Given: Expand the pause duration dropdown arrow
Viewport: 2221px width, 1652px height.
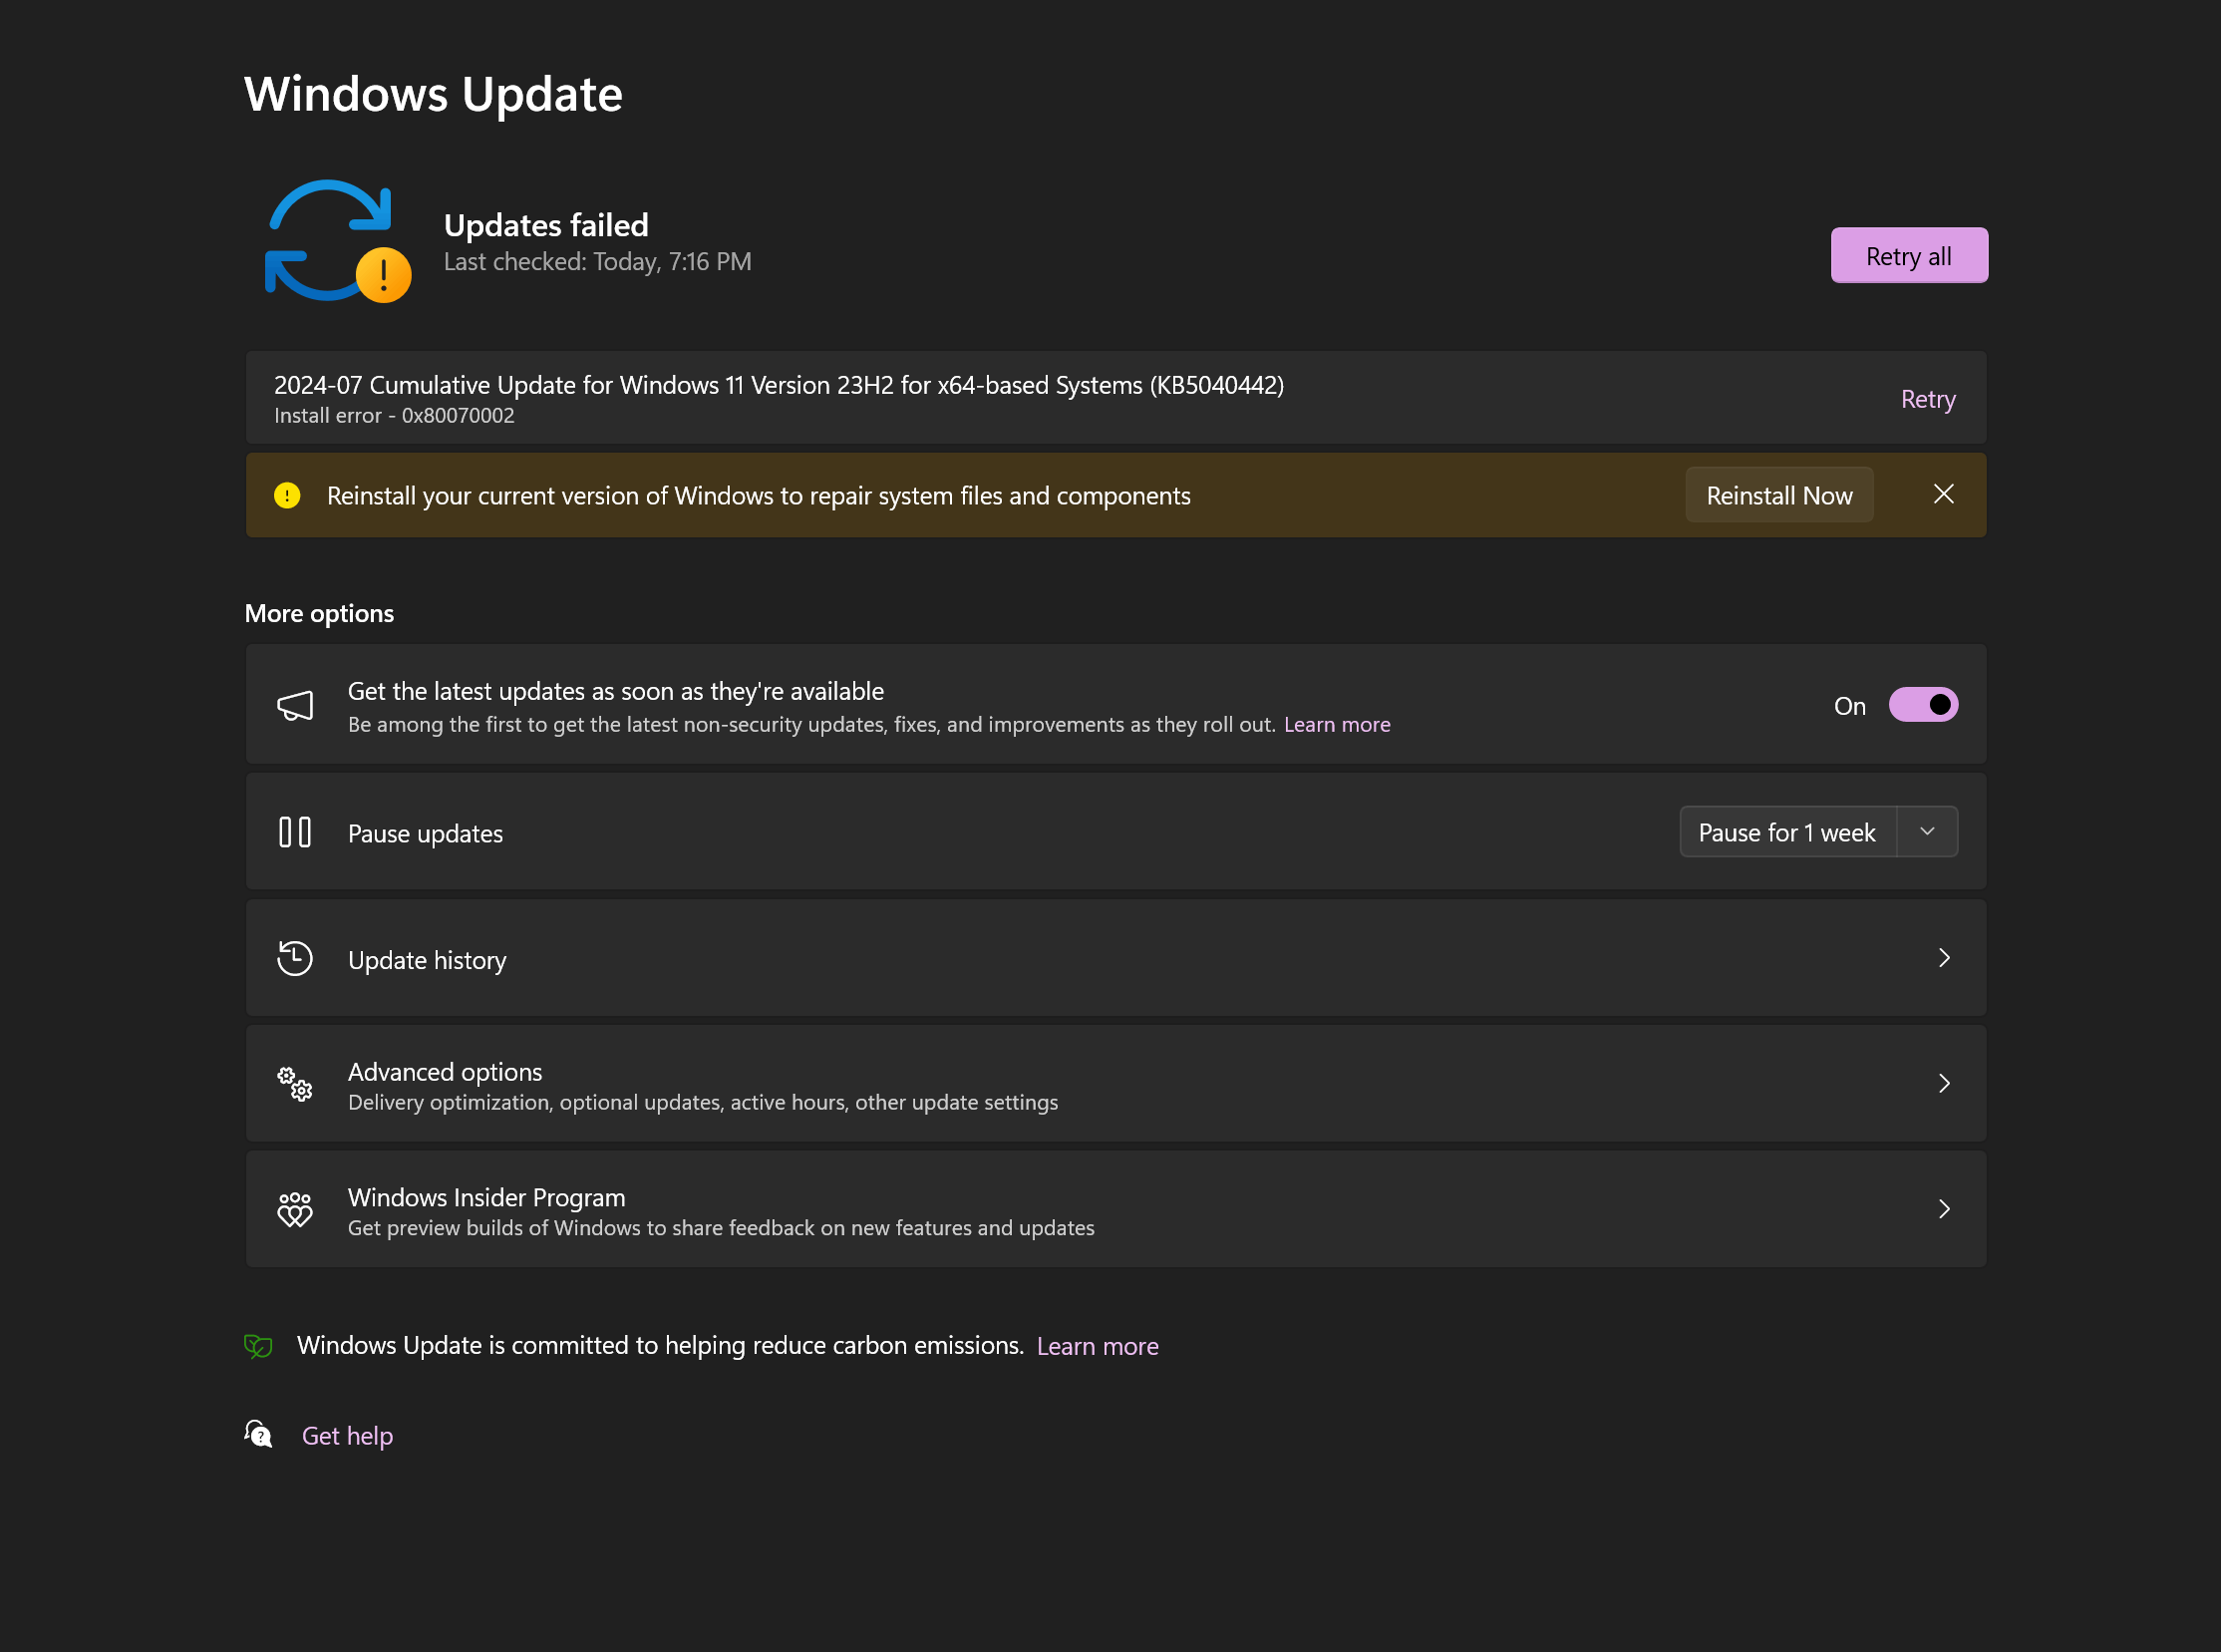Looking at the screenshot, I should 1927,832.
